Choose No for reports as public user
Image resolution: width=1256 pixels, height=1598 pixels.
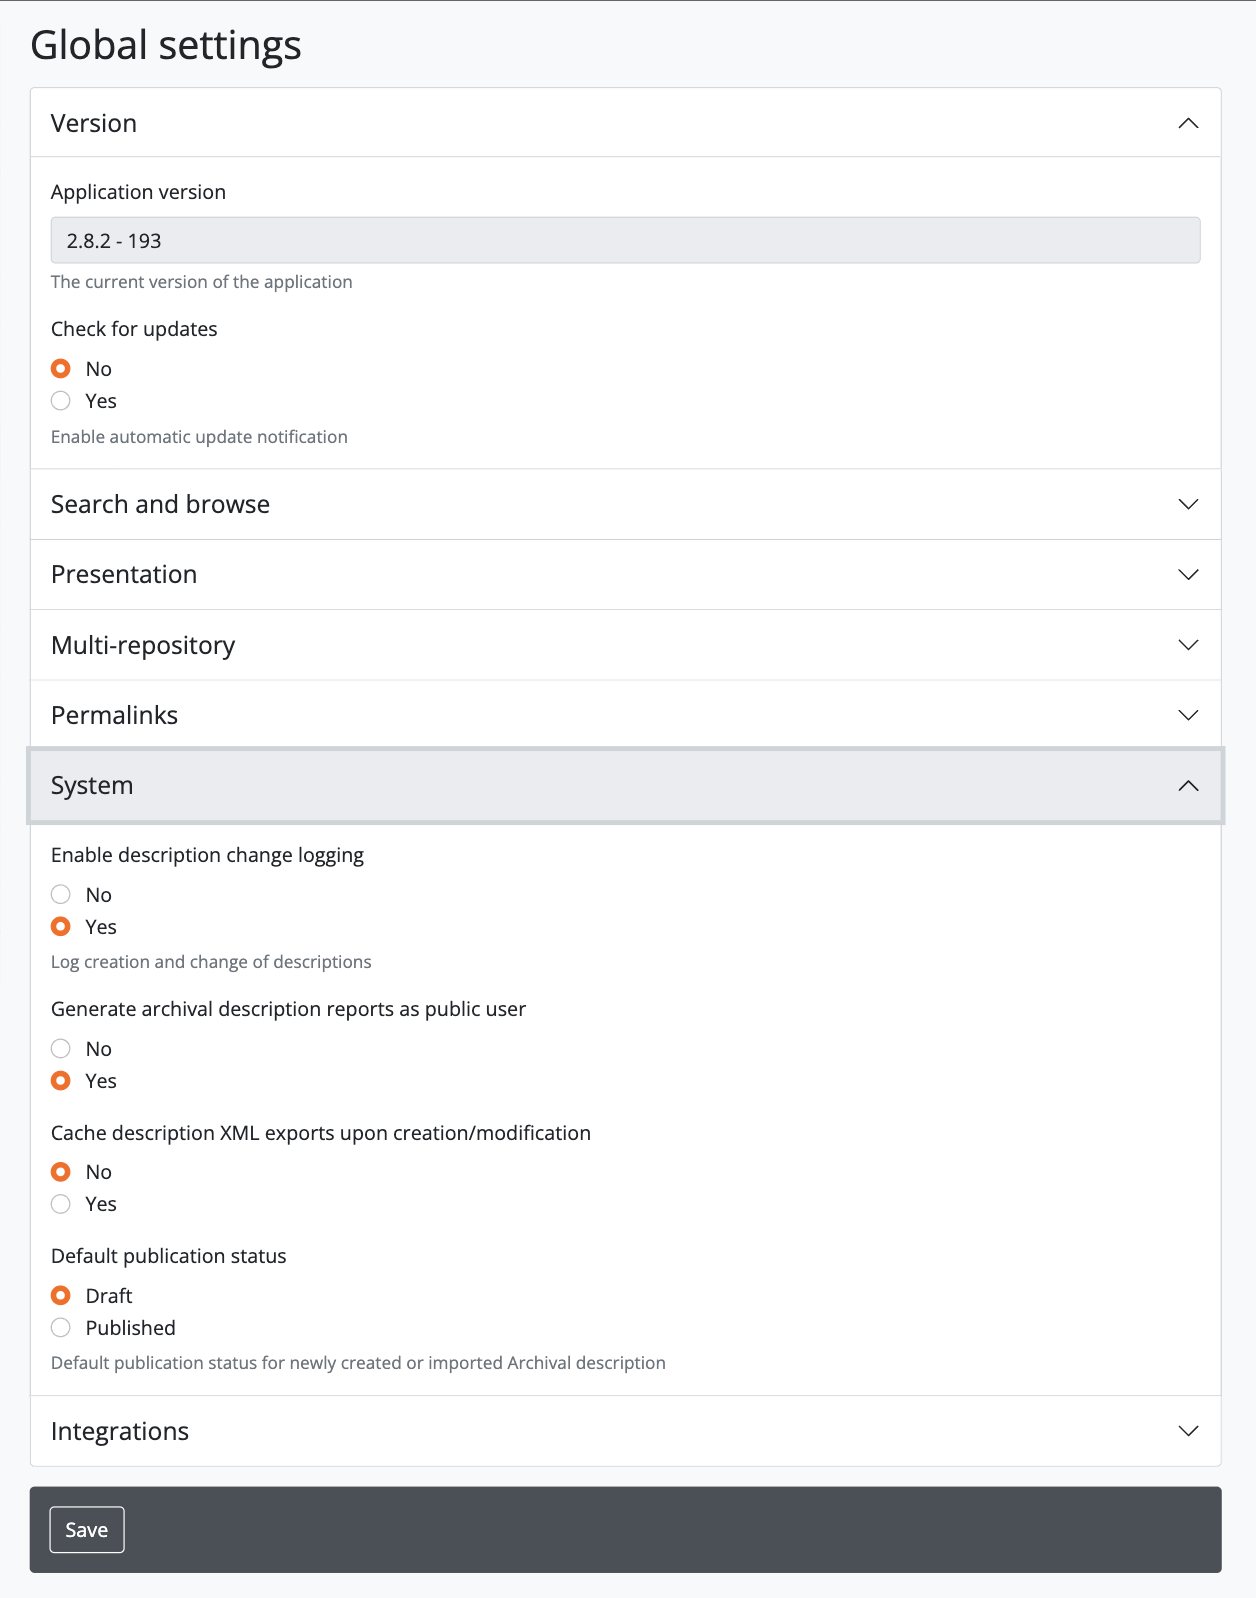[61, 1049]
